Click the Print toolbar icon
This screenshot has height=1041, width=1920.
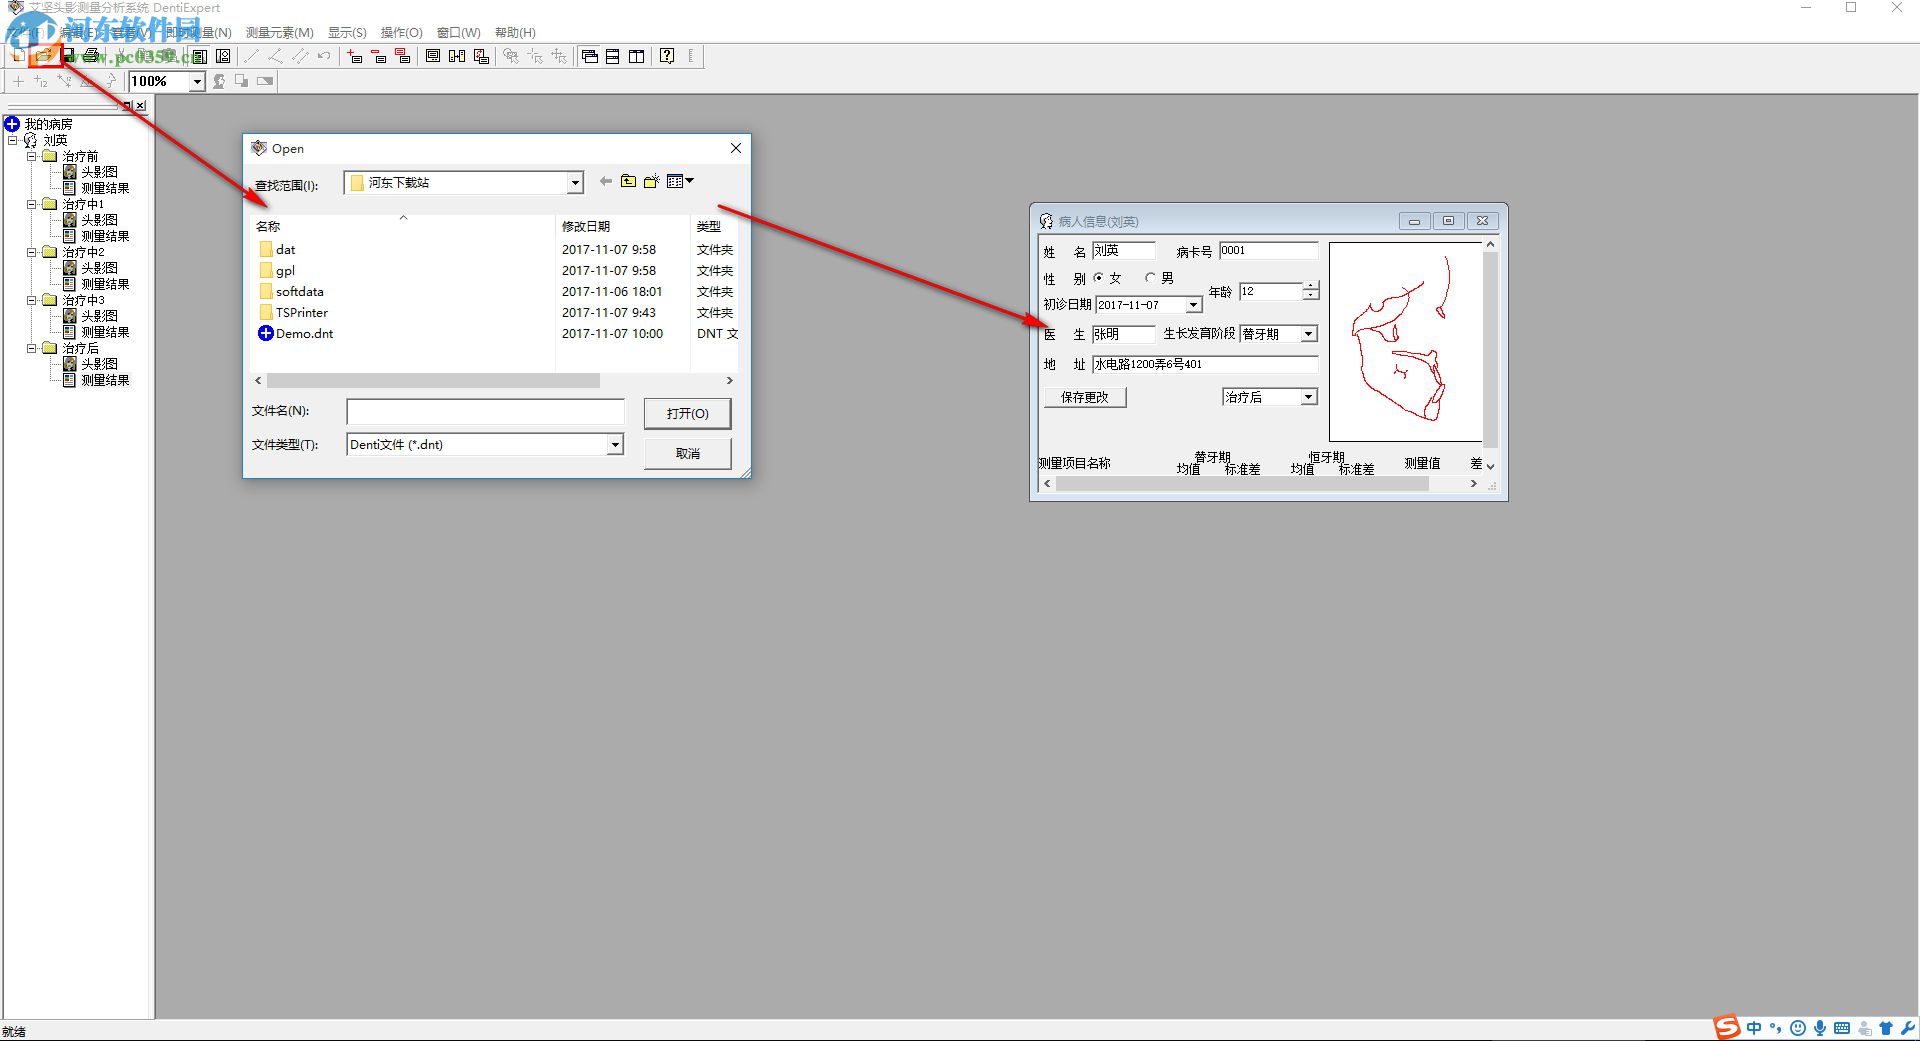pos(93,56)
